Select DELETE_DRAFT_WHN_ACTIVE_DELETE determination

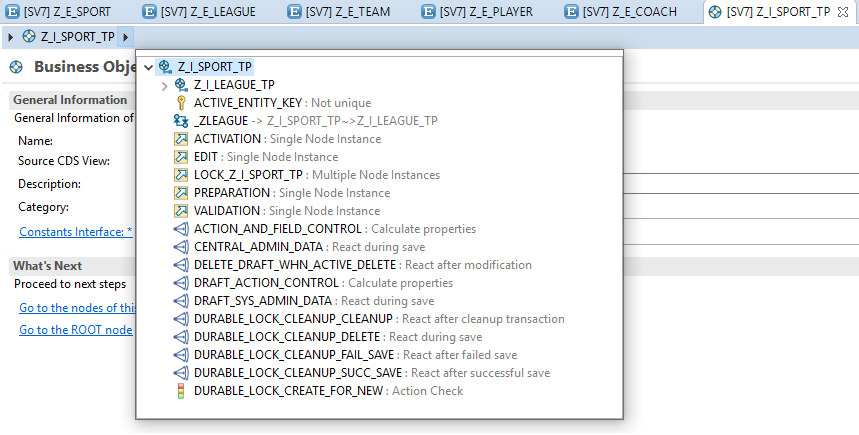point(363,265)
